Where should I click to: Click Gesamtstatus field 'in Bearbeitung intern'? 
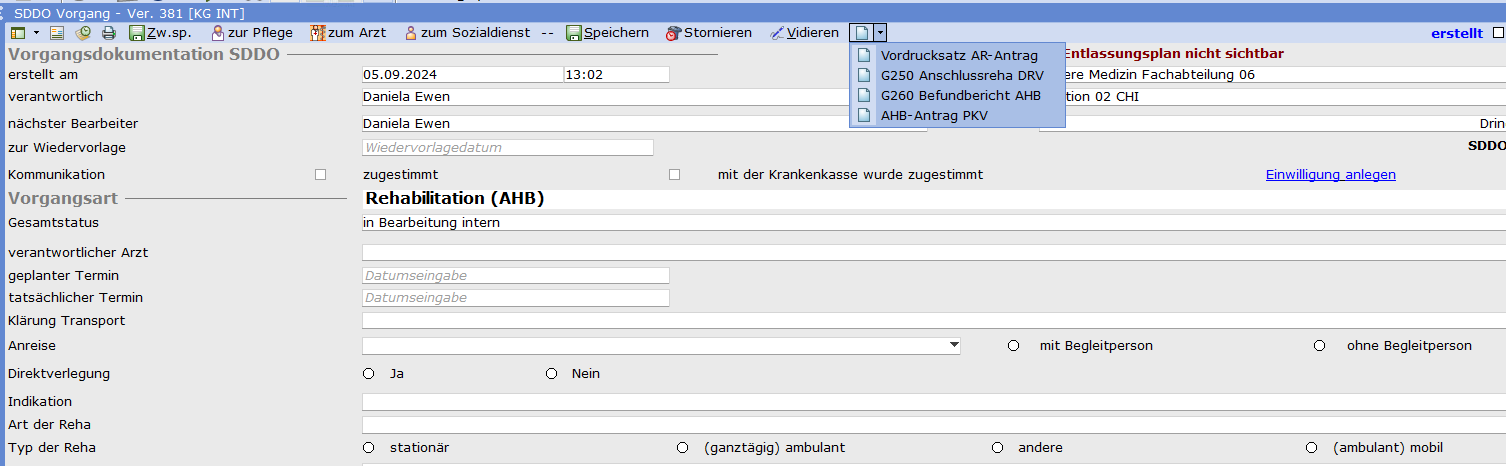934,222
